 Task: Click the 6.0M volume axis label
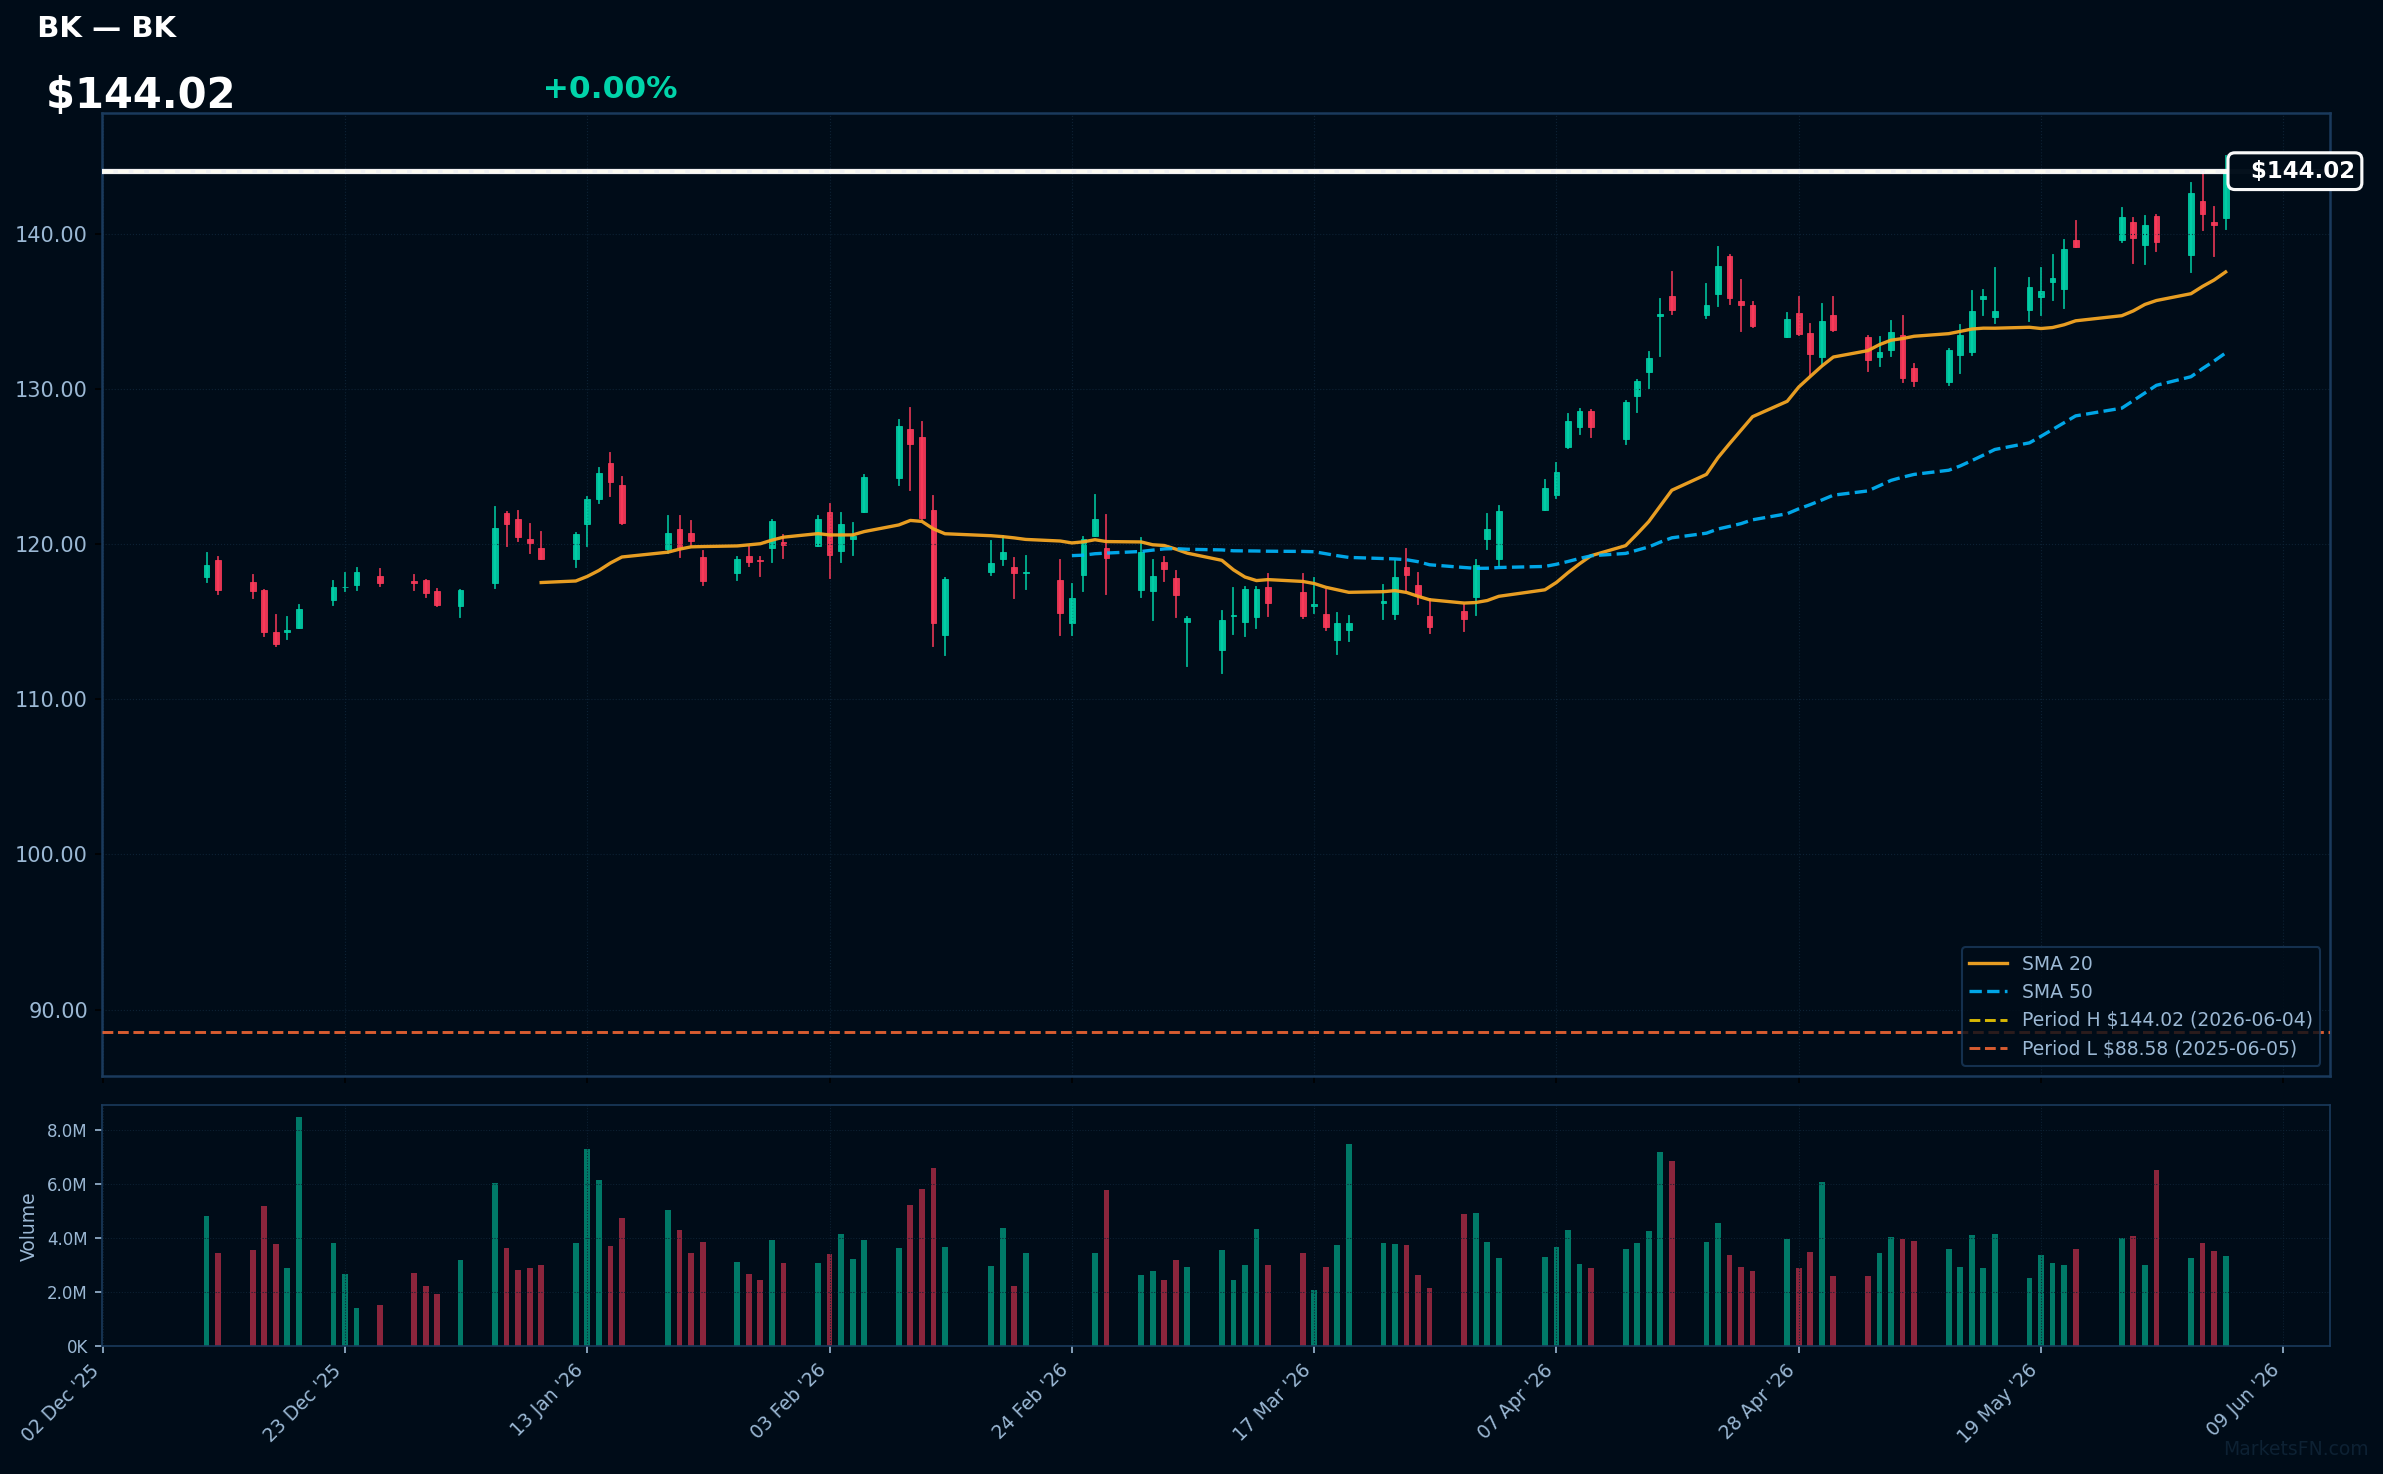click(67, 1185)
